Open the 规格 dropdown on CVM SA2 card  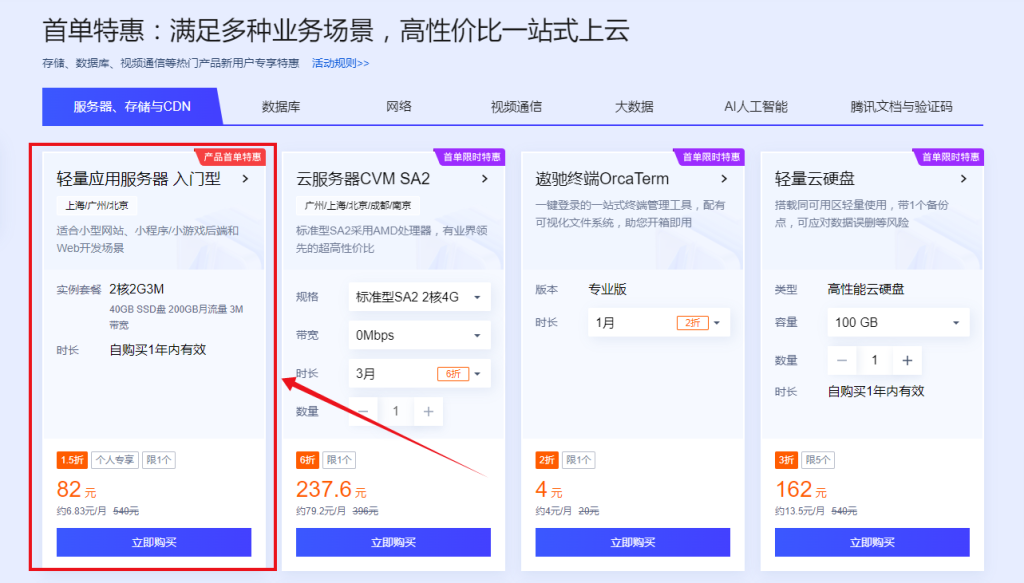coord(419,296)
